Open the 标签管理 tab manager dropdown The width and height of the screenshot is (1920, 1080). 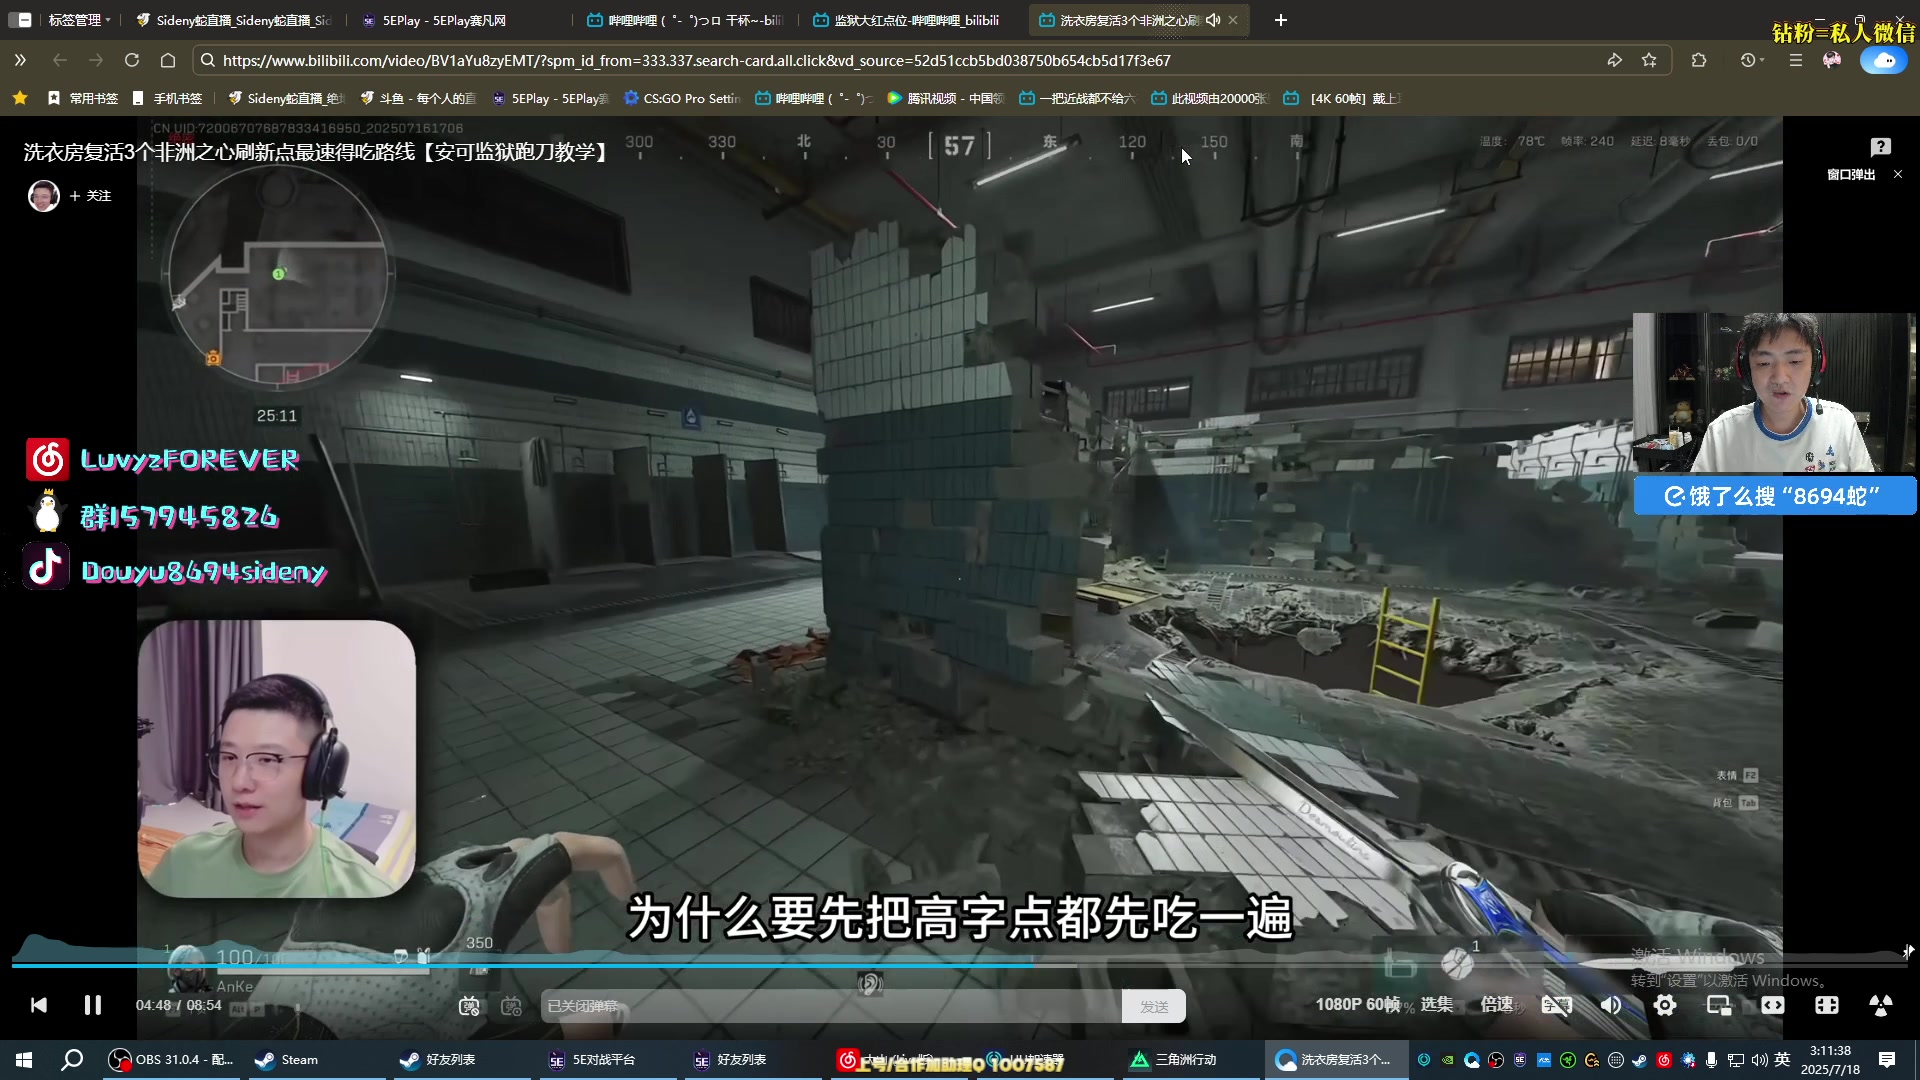coord(78,20)
